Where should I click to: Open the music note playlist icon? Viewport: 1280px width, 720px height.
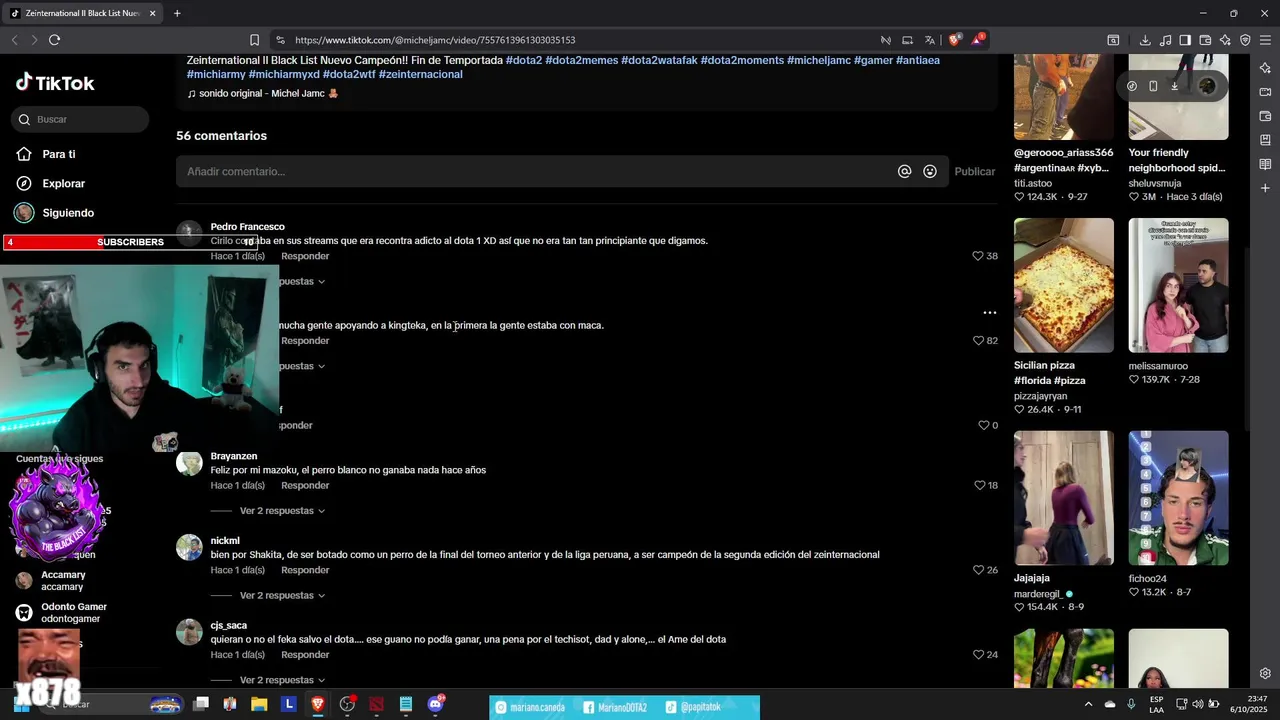tap(1165, 40)
